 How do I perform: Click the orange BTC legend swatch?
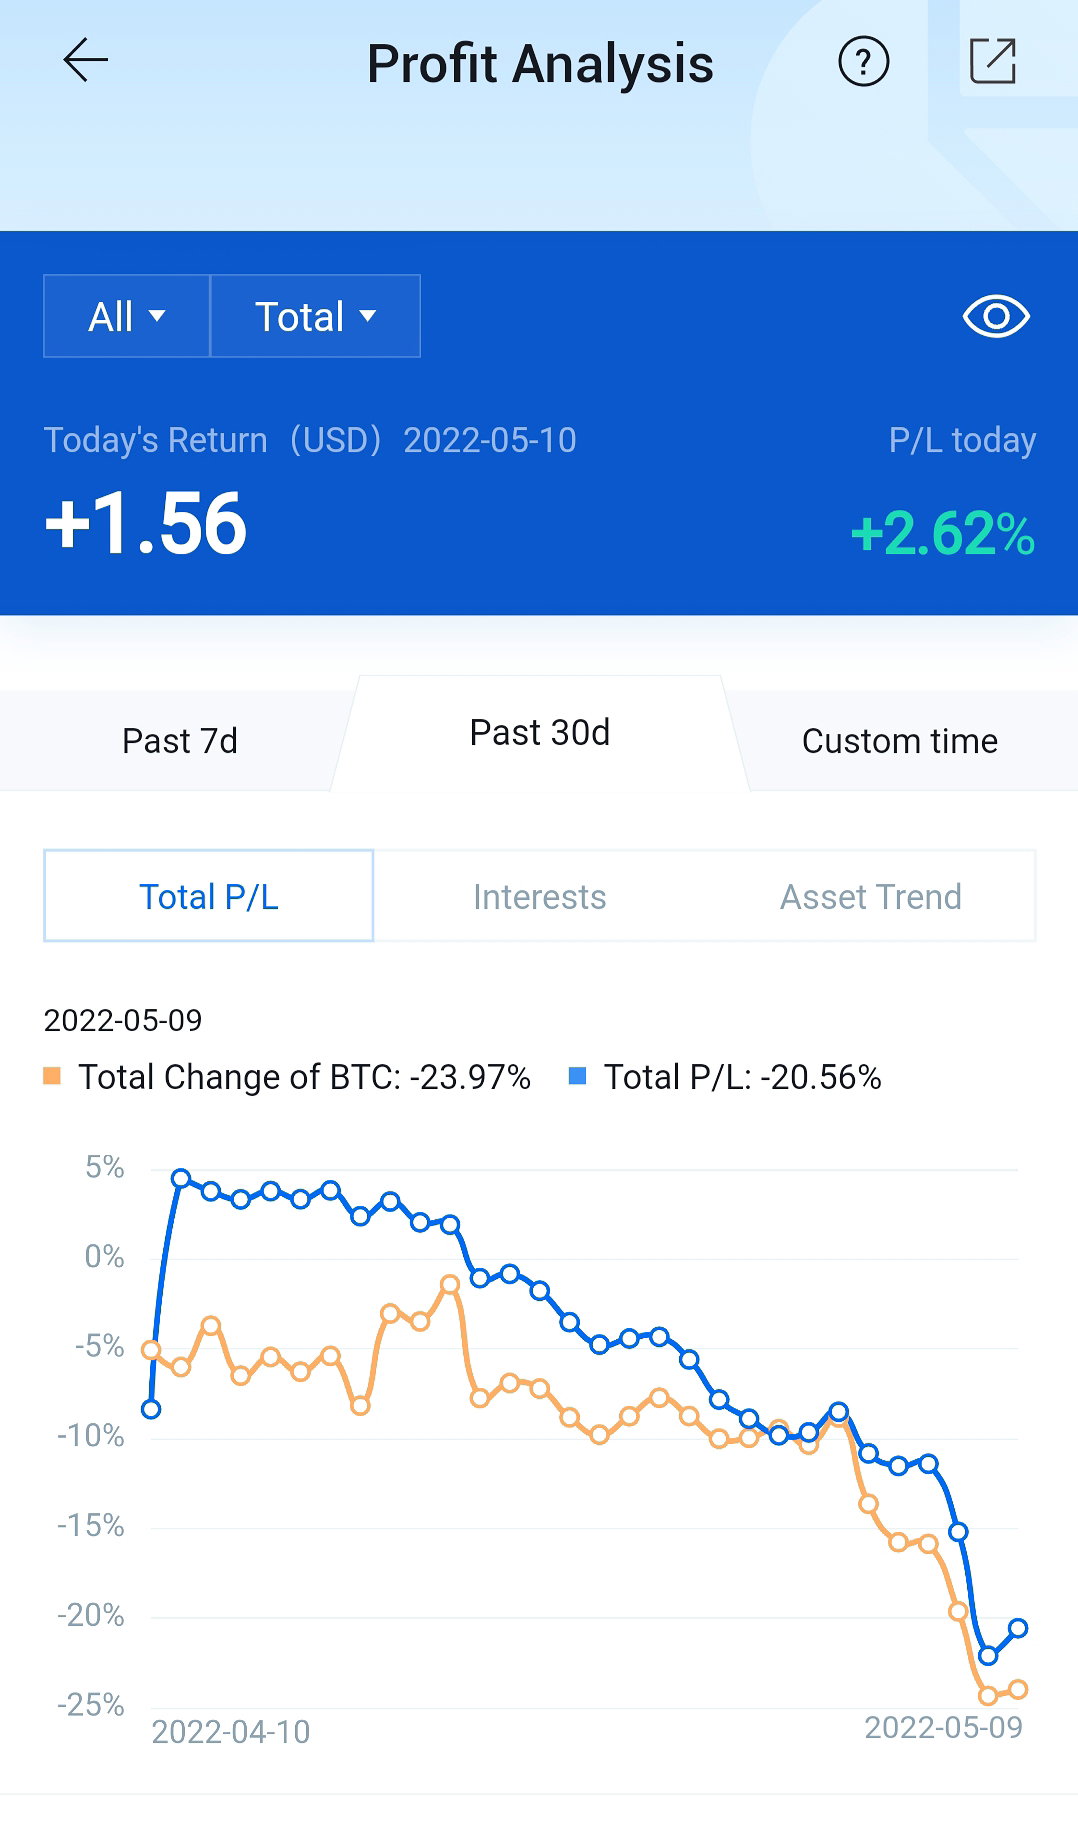[x=53, y=1076]
